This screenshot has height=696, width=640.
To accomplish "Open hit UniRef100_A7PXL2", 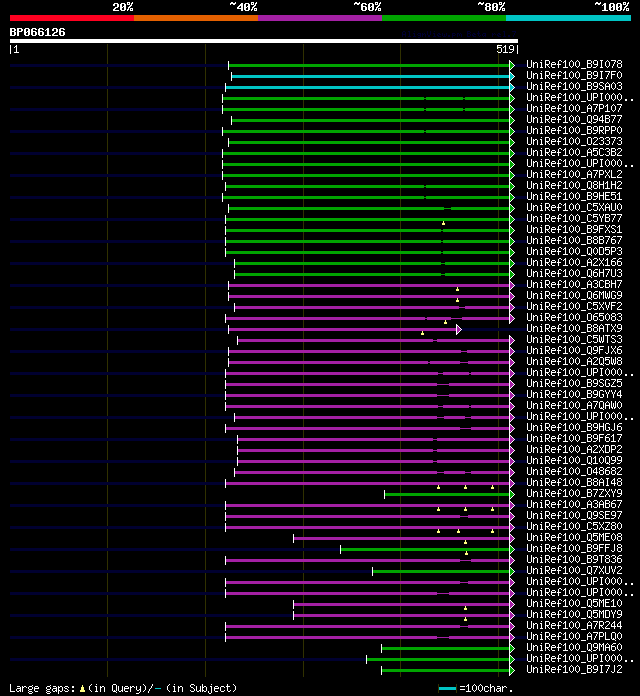I will point(574,174).
